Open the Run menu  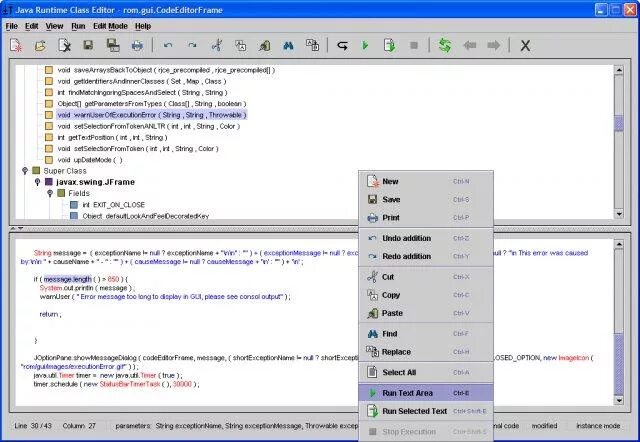[x=78, y=26]
